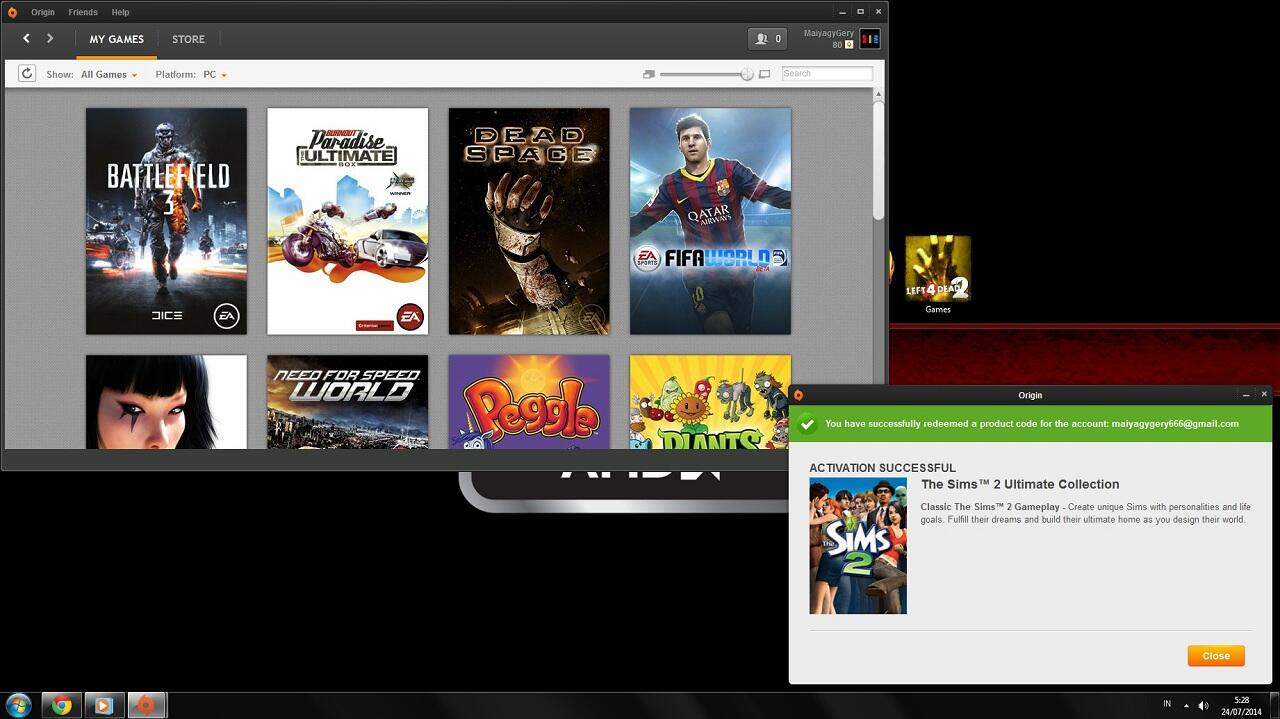
Task: Open the Friends menu
Action: pyautogui.click(x=83, y=12)
